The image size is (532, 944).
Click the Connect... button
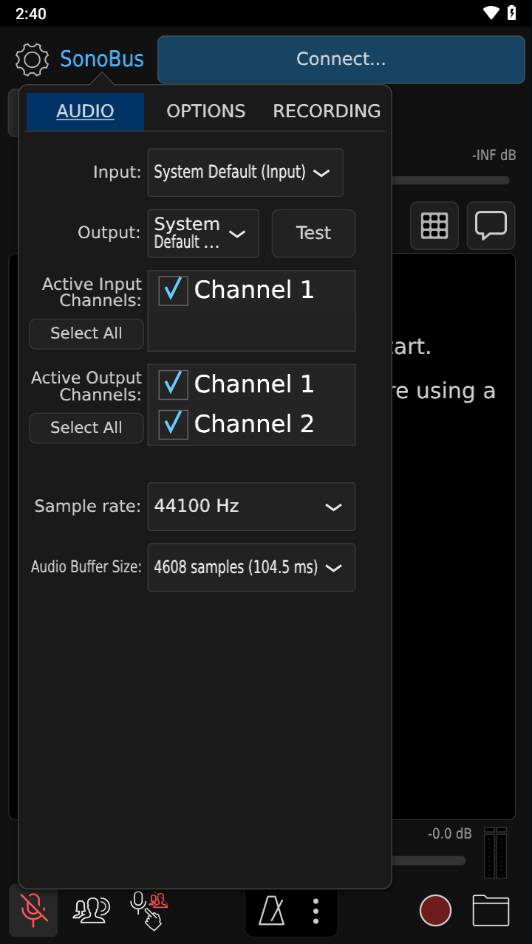click(341, 59)
